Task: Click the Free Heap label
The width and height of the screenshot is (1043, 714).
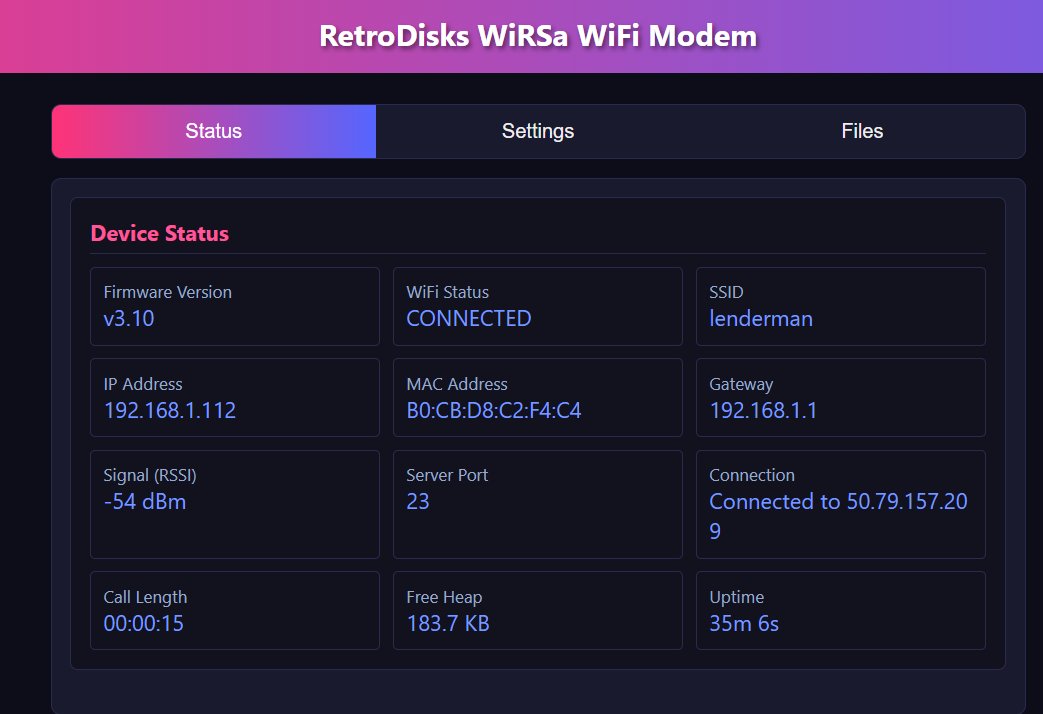Action: pyautogui.click(x=444, y=598)
